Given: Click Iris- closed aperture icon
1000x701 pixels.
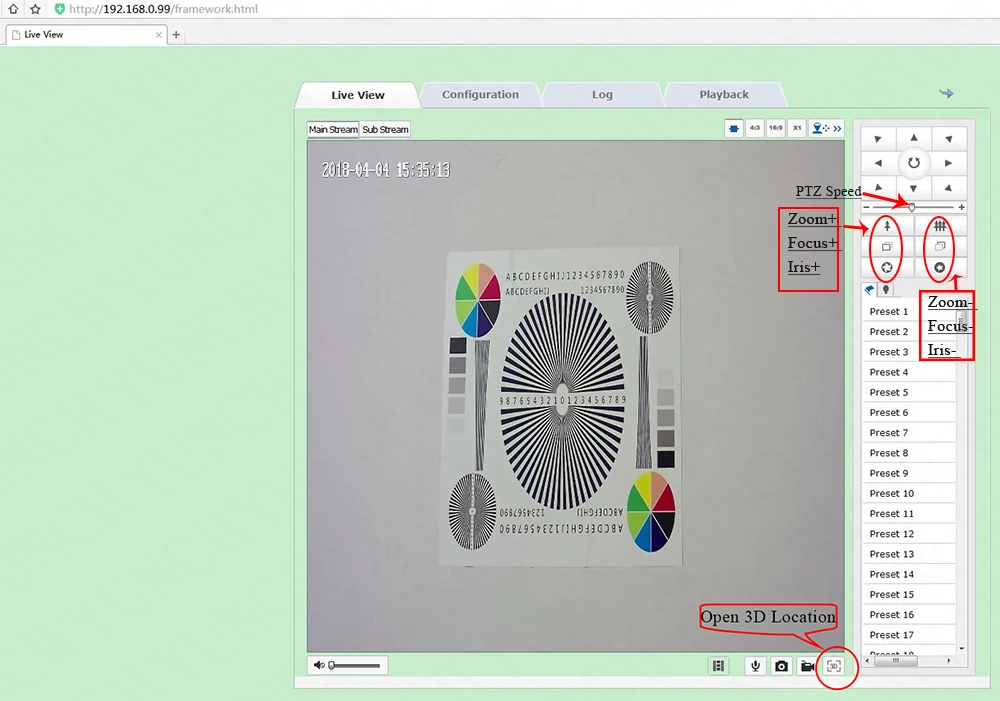Looking at the screenshot, I should pos(940,268).
